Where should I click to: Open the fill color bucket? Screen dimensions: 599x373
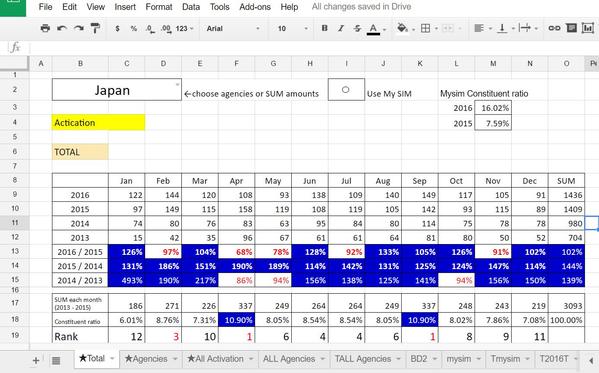tap(402, 28)
